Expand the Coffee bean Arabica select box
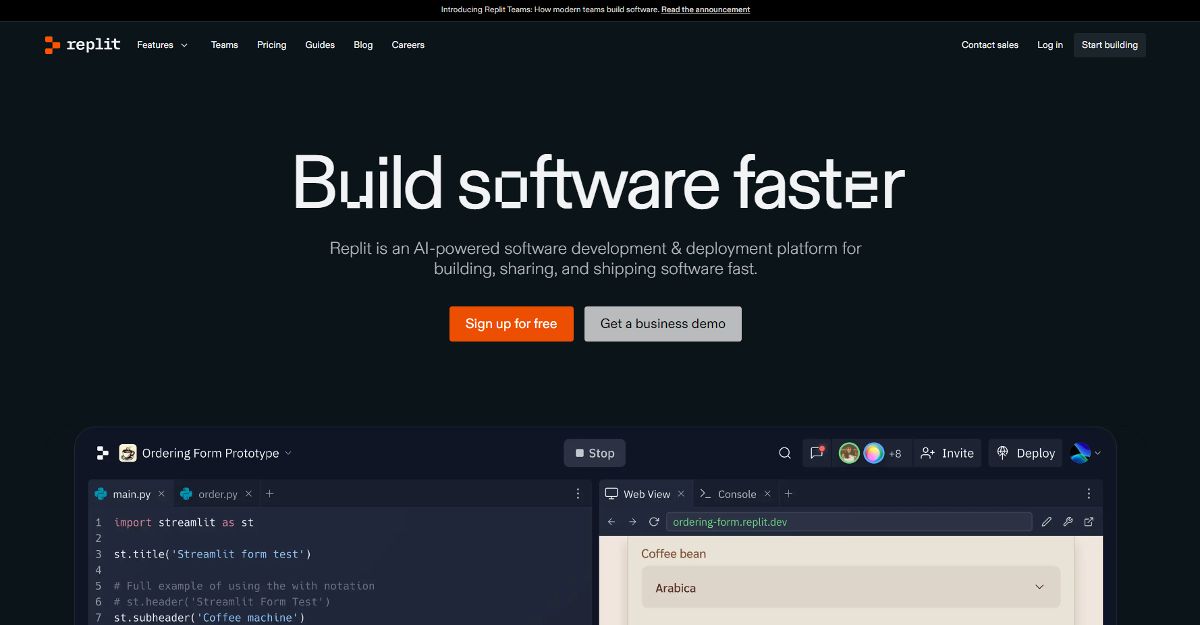Screen dimensions: 1200x625 (x=850, y=588)
